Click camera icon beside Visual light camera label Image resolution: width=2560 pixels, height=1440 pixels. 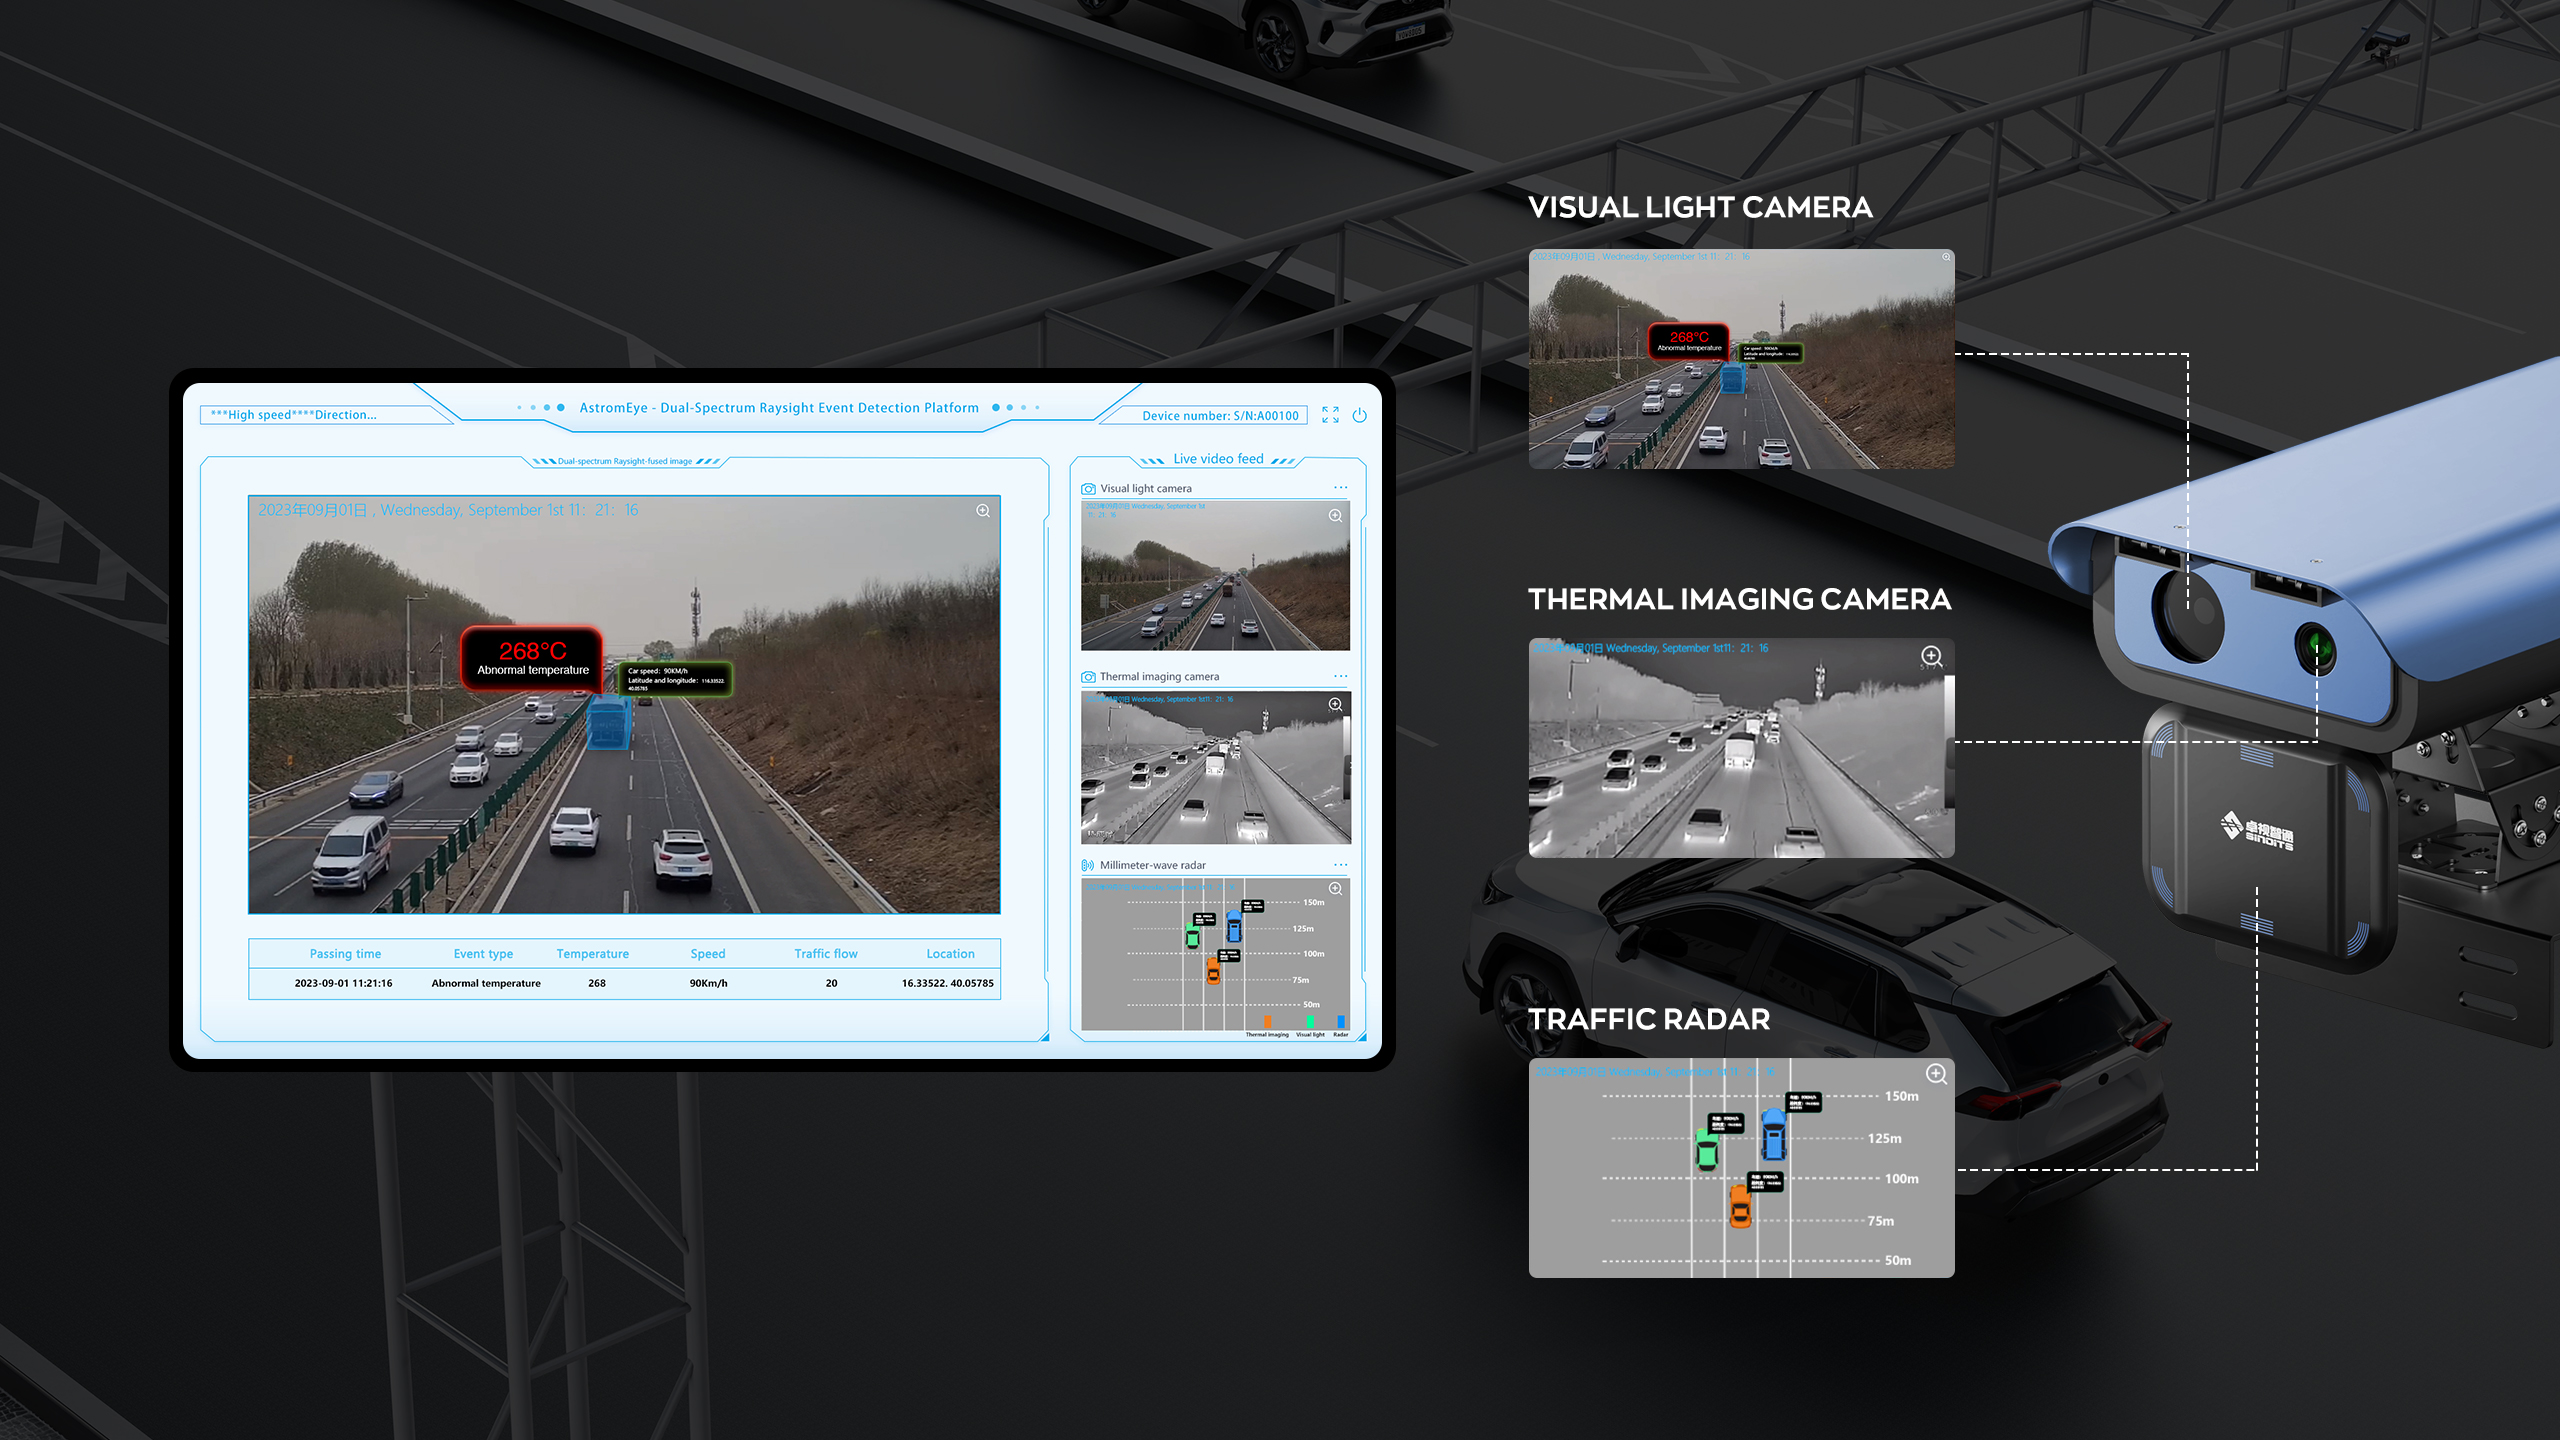tap(1088, 489)
